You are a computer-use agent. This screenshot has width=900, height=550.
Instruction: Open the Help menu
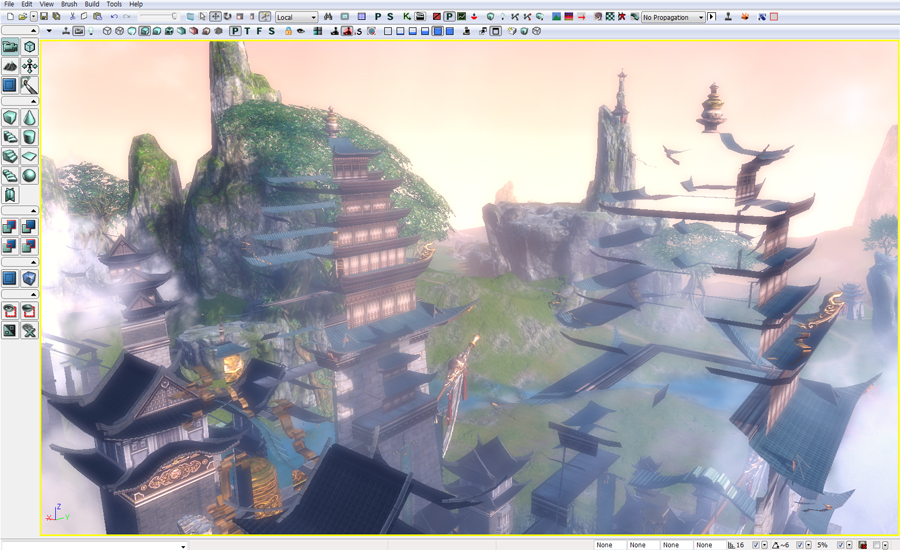[x=136, y=4]
